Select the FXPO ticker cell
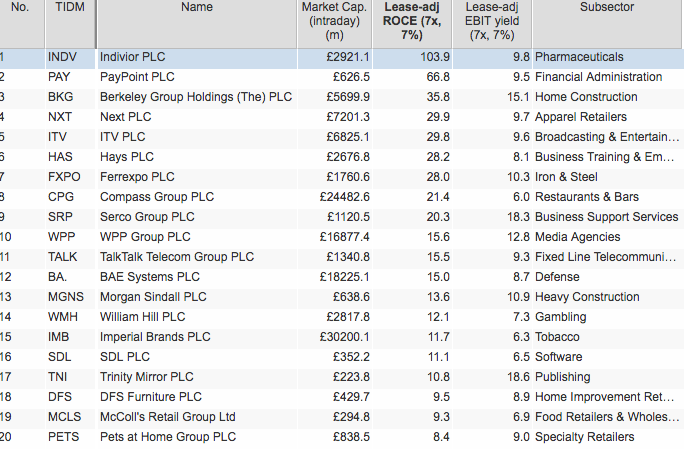Viewport: 684px width, 450px height. coord(64,177)
